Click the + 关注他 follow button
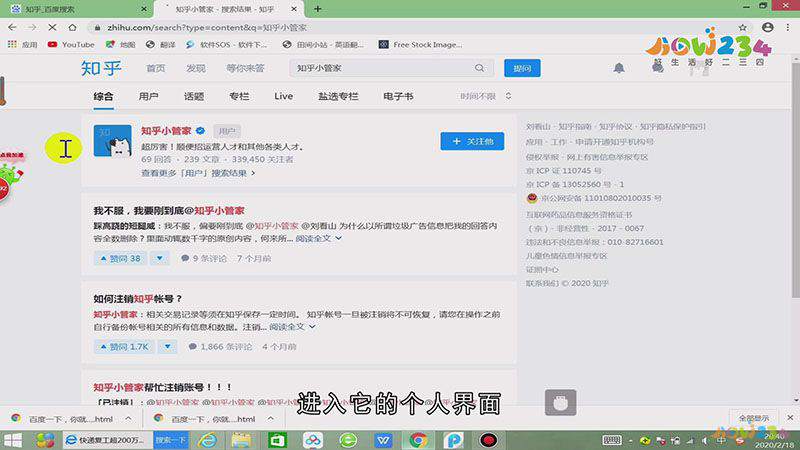Viewport: 800px width, 450px height. [x=472, y=141]
